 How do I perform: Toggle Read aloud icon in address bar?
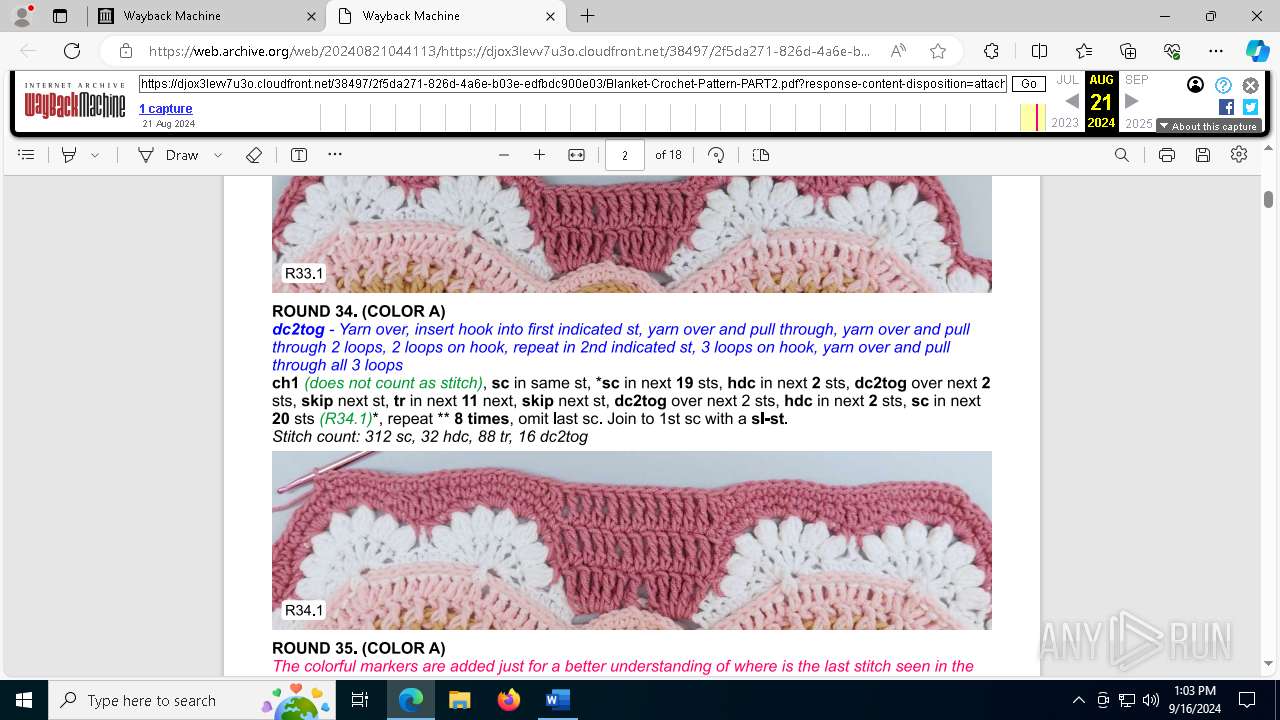898,51
